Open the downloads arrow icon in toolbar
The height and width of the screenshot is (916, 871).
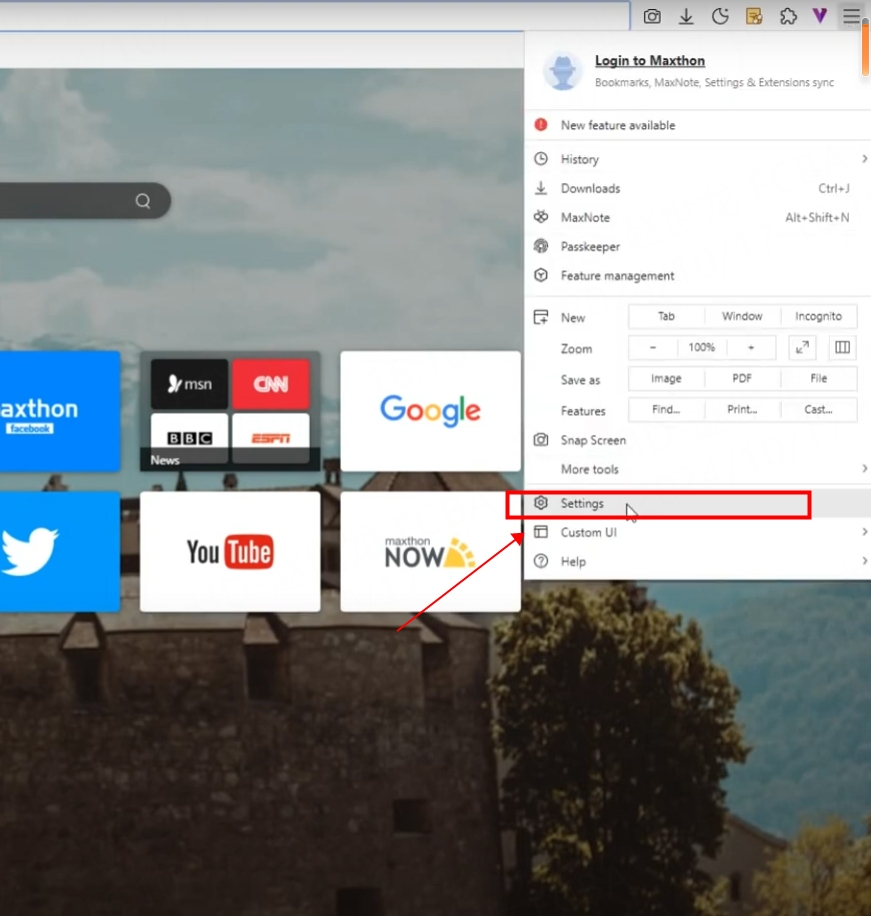tap(686, 16)
